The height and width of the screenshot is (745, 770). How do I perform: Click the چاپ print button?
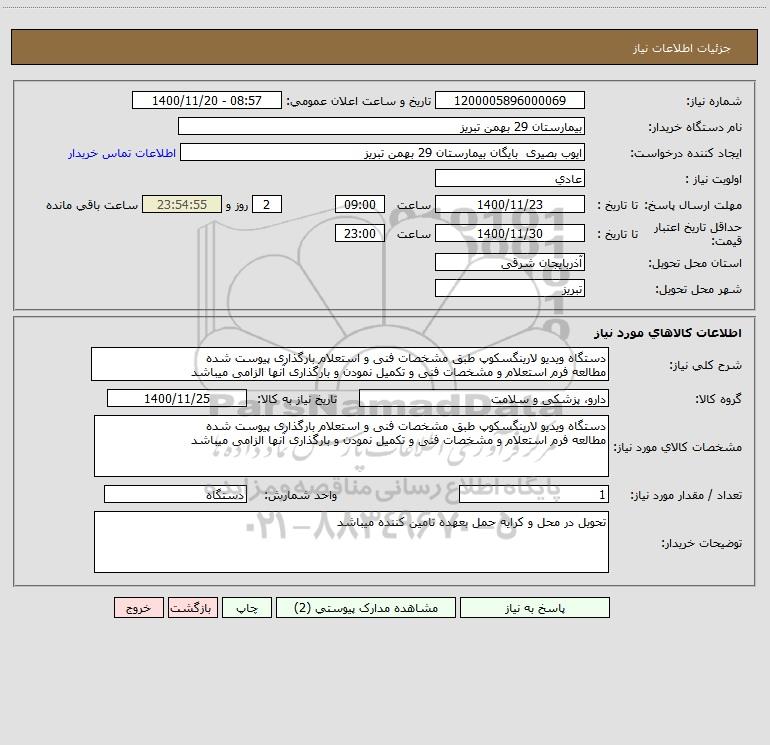[x=247, y=608]
